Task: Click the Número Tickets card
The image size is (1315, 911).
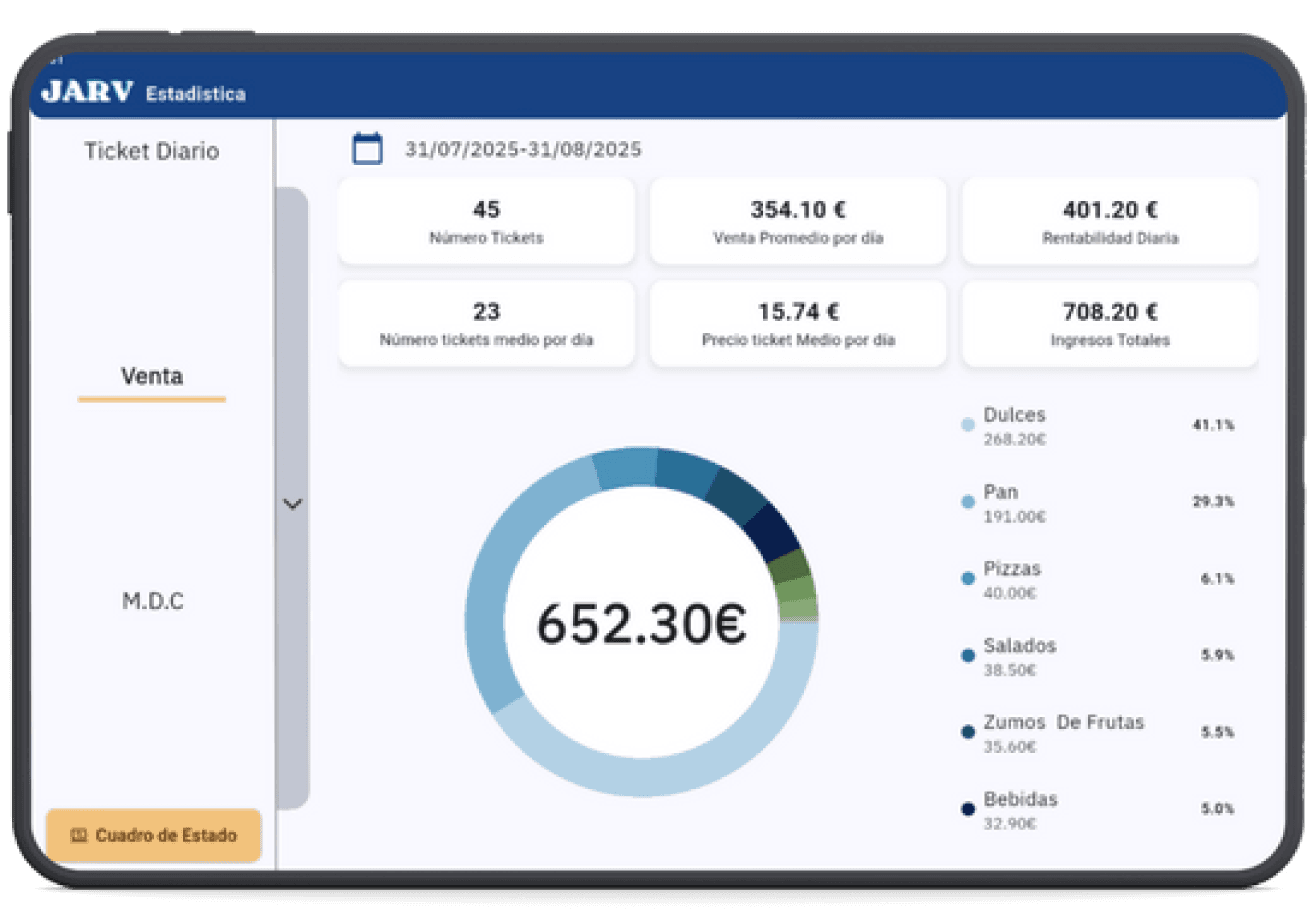Action: tap(486, 222)
